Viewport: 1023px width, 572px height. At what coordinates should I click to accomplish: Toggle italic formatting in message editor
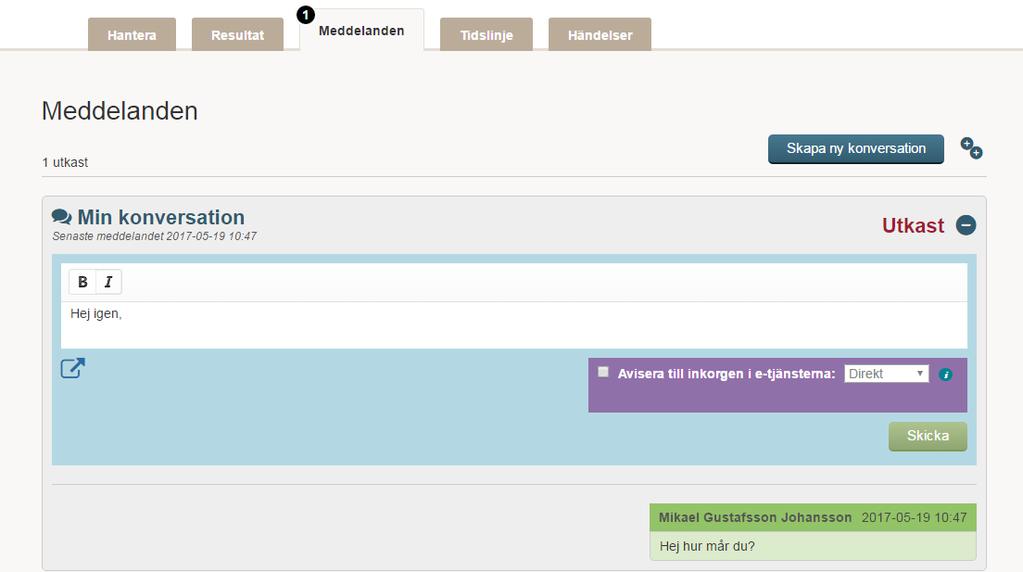[108, 282]
